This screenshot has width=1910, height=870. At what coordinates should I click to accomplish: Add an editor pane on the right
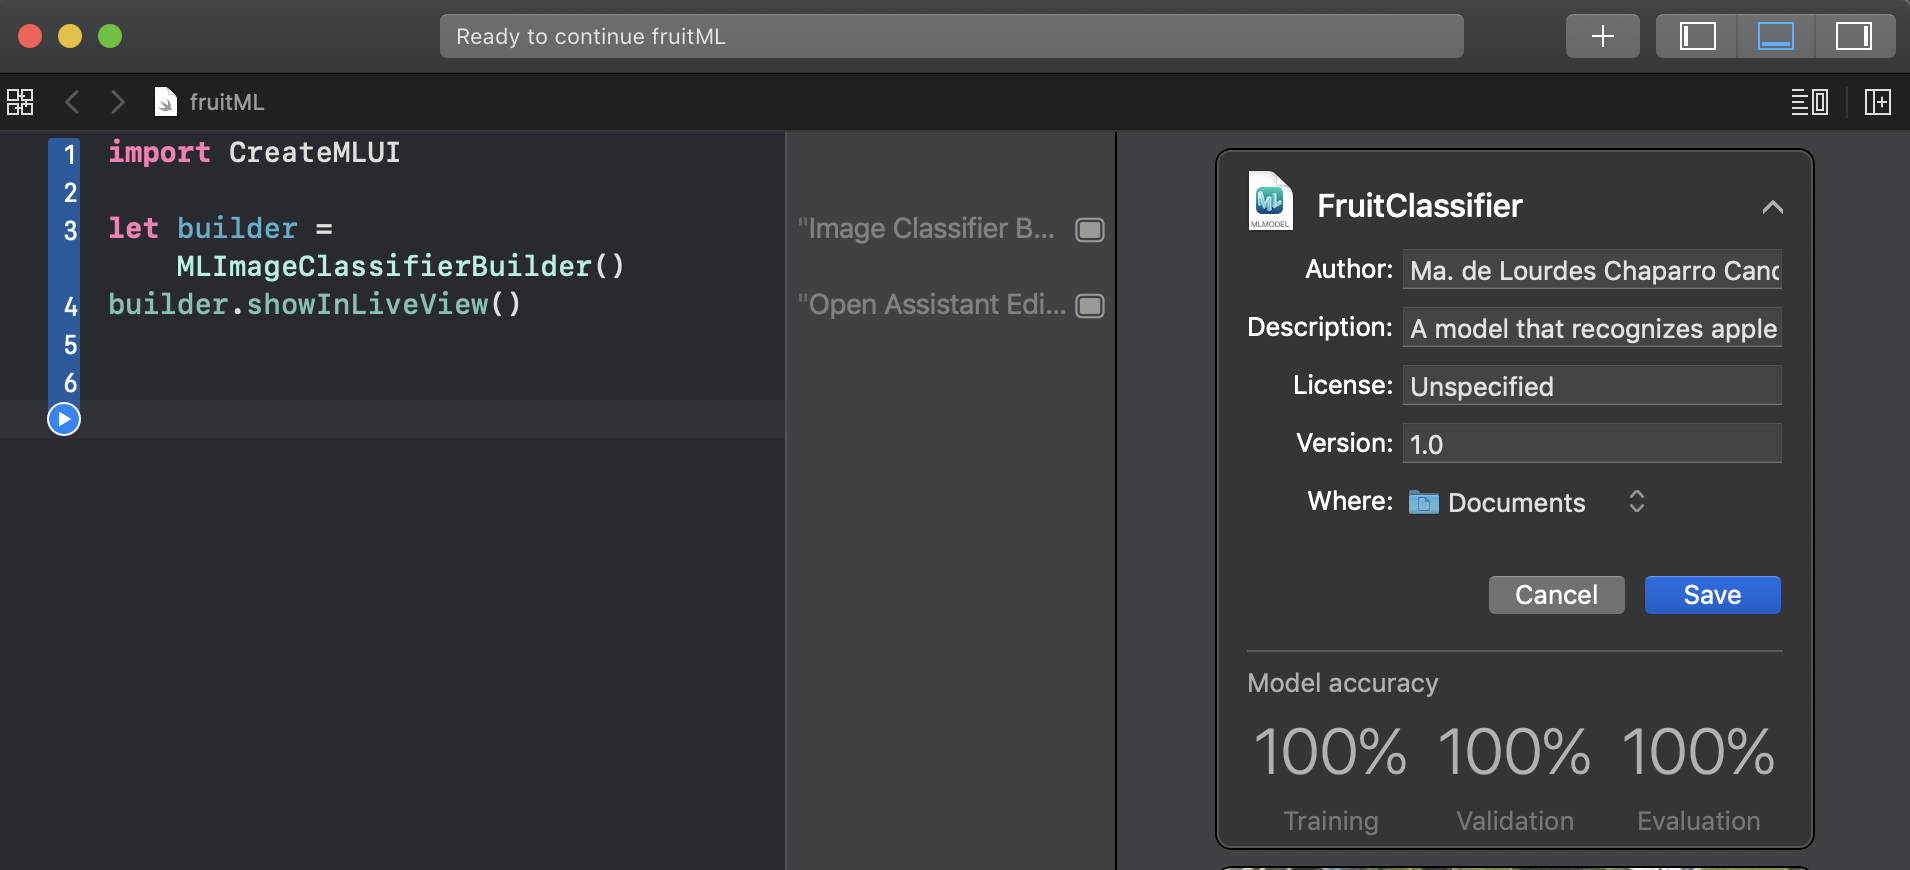pos(1877,102)
